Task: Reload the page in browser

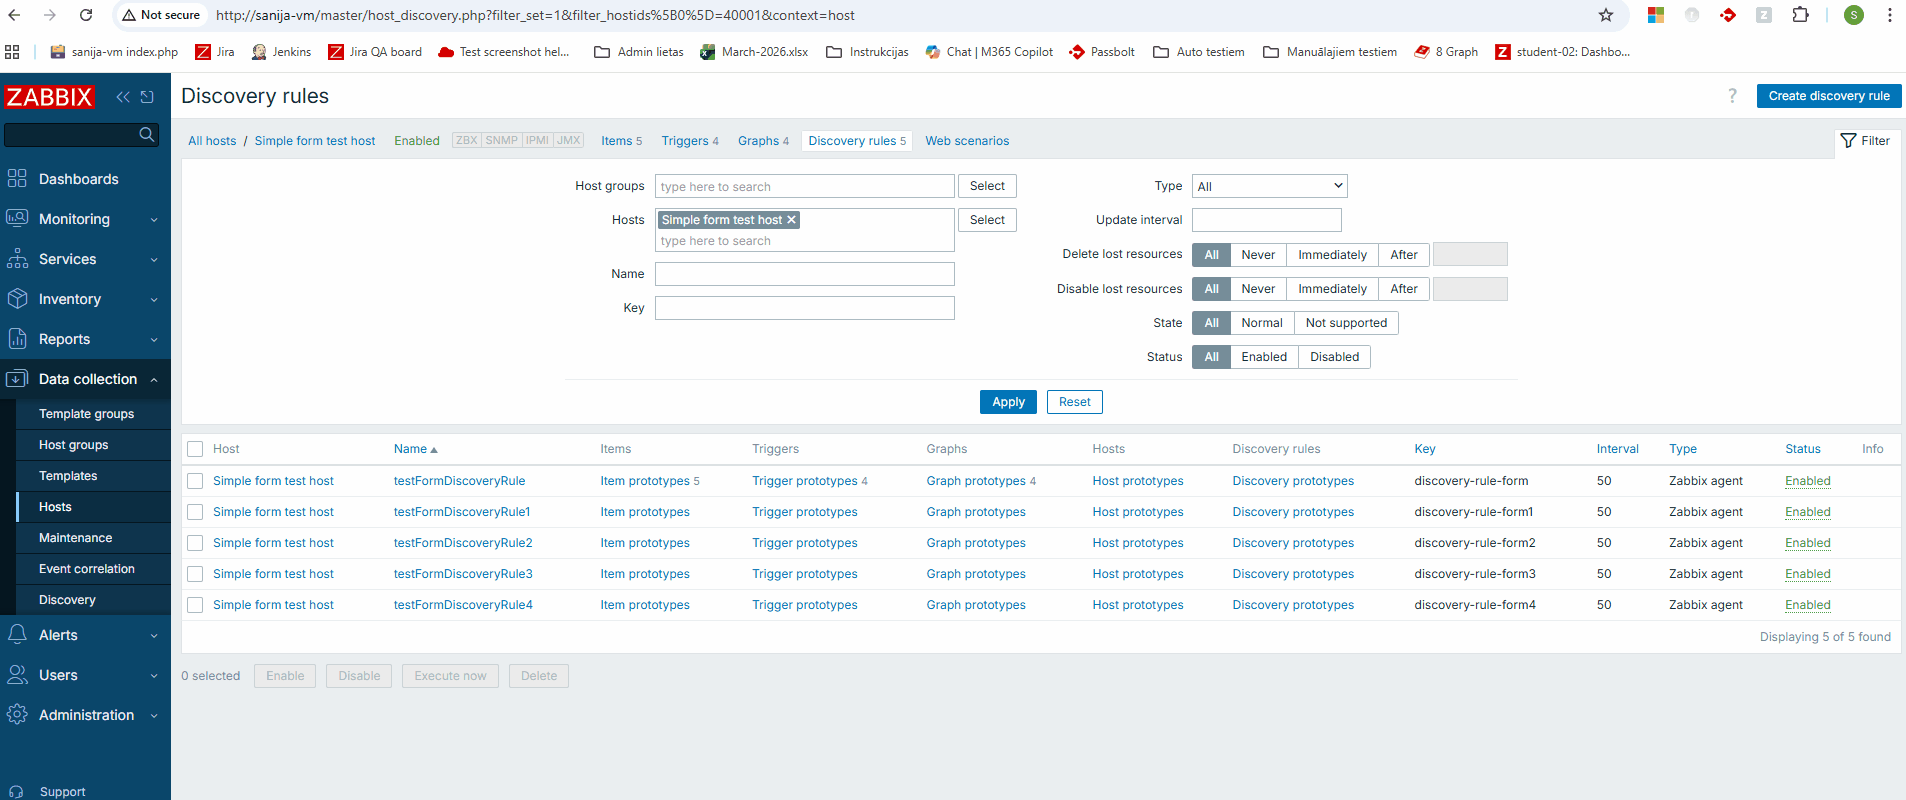Action: pos(86,15)
